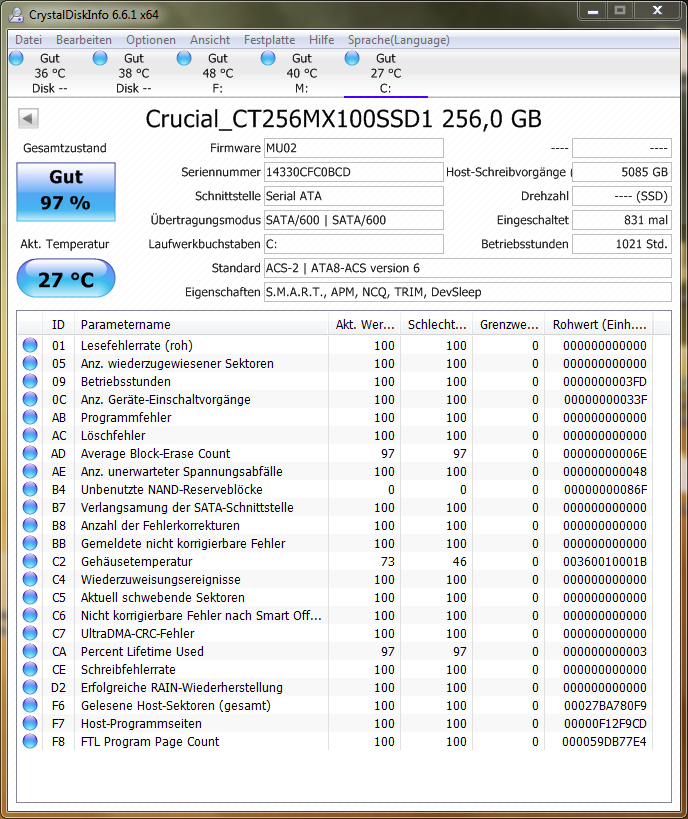Click status icon for Anzahl der Fehlerkorrekturen
This screenshot has width=688, height=819.
30,525
